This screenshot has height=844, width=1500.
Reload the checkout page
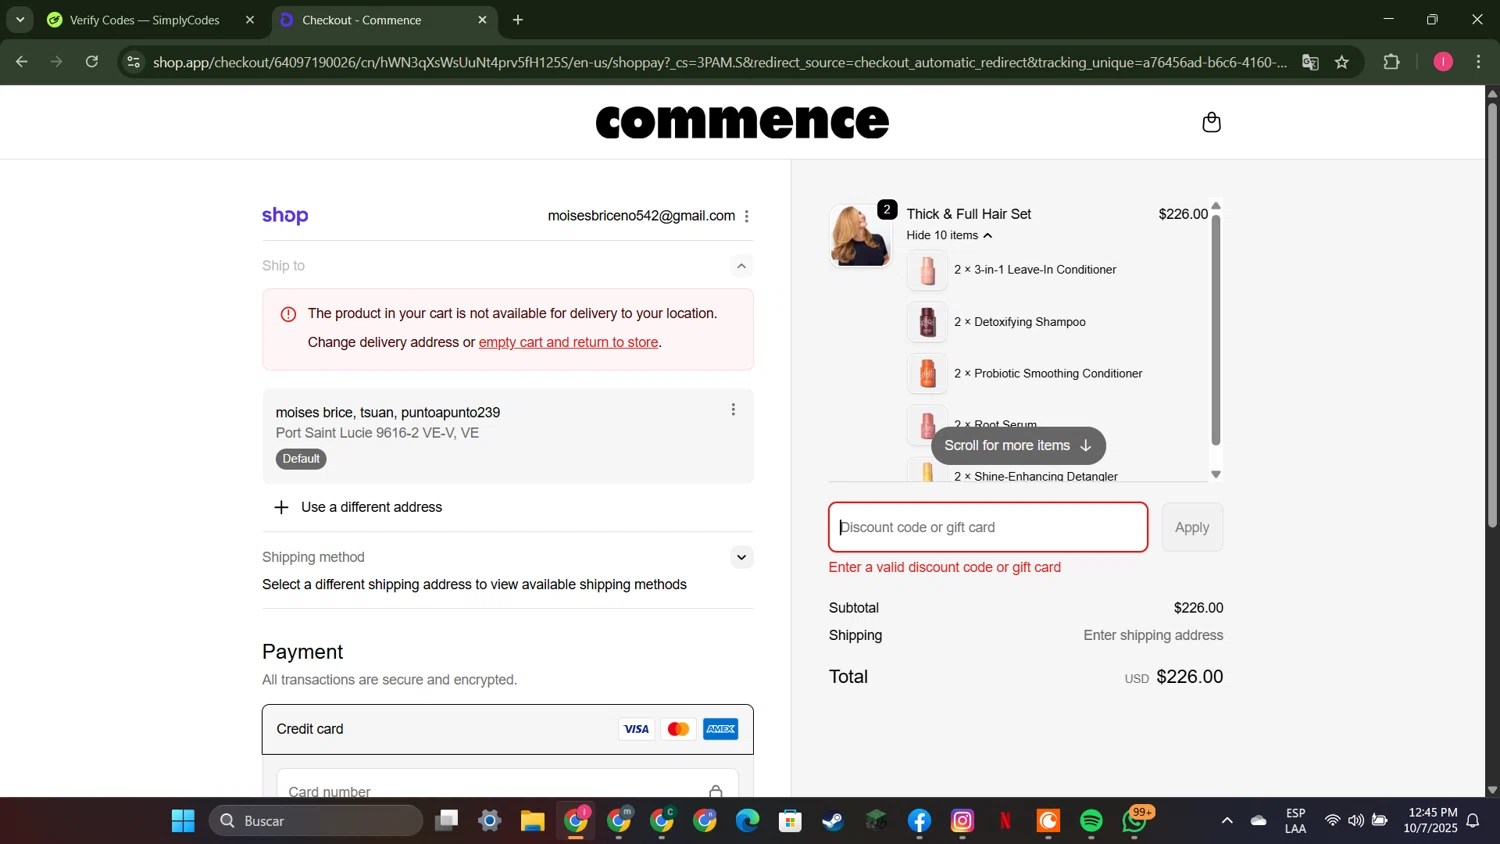[x=92, y=62]
